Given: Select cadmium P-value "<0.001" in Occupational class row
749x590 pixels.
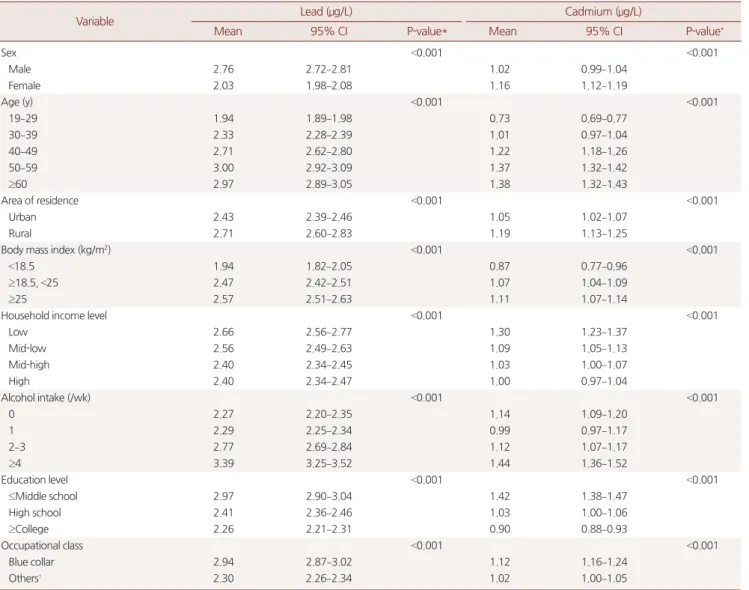Looking at the screenshot, I should (x=702, y=546).
